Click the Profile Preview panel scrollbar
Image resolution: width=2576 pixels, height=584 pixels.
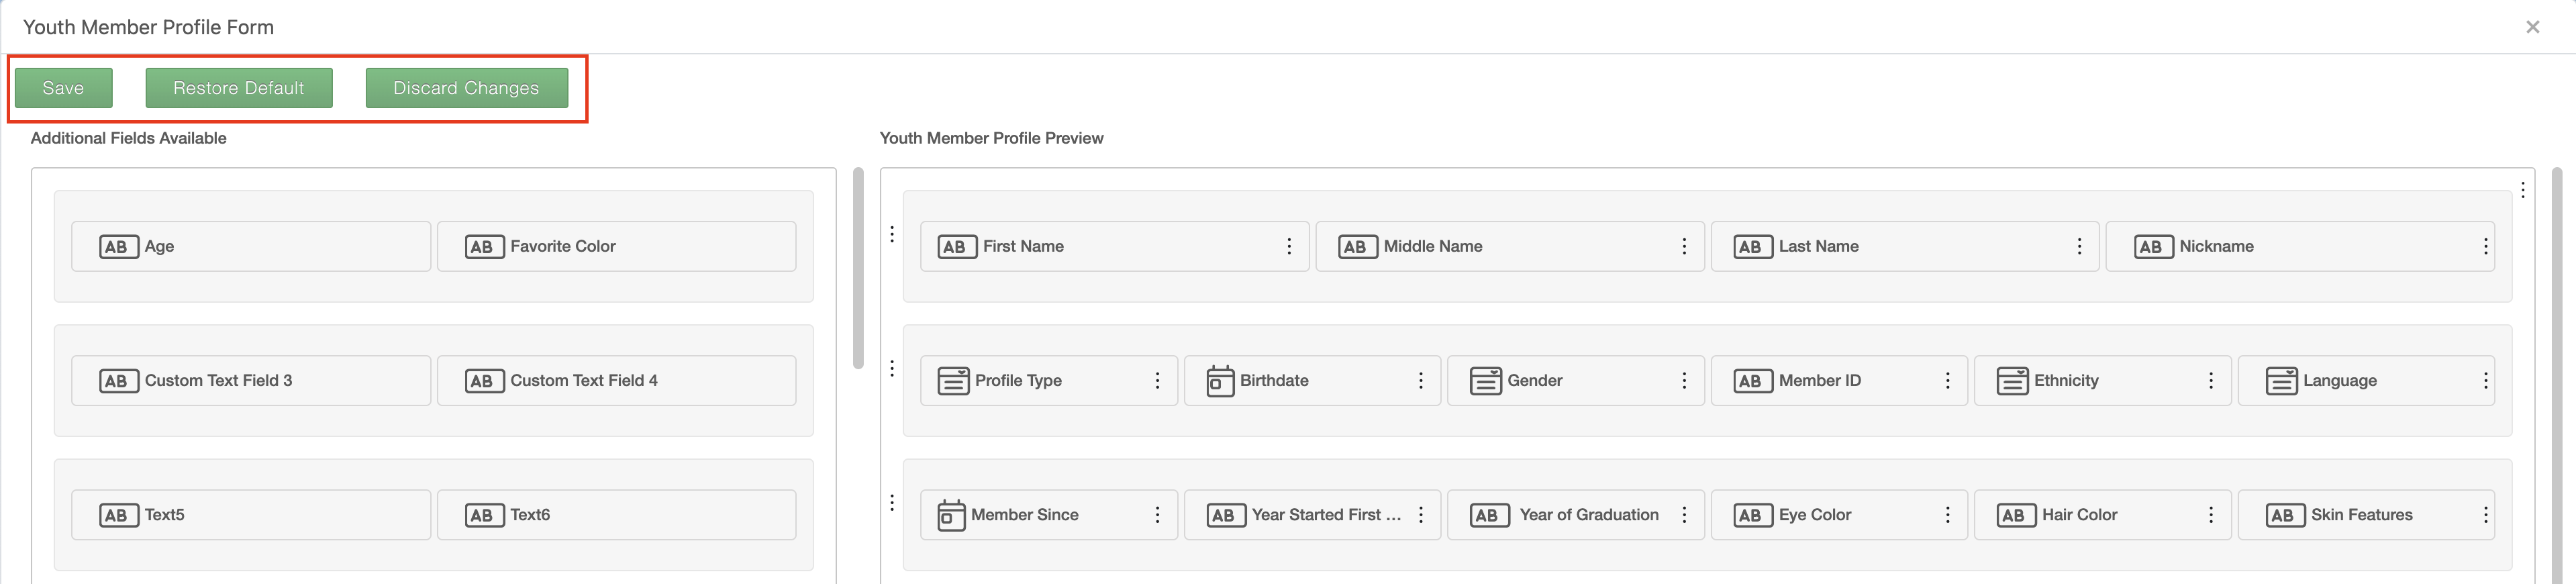[x=2557, y=375]
